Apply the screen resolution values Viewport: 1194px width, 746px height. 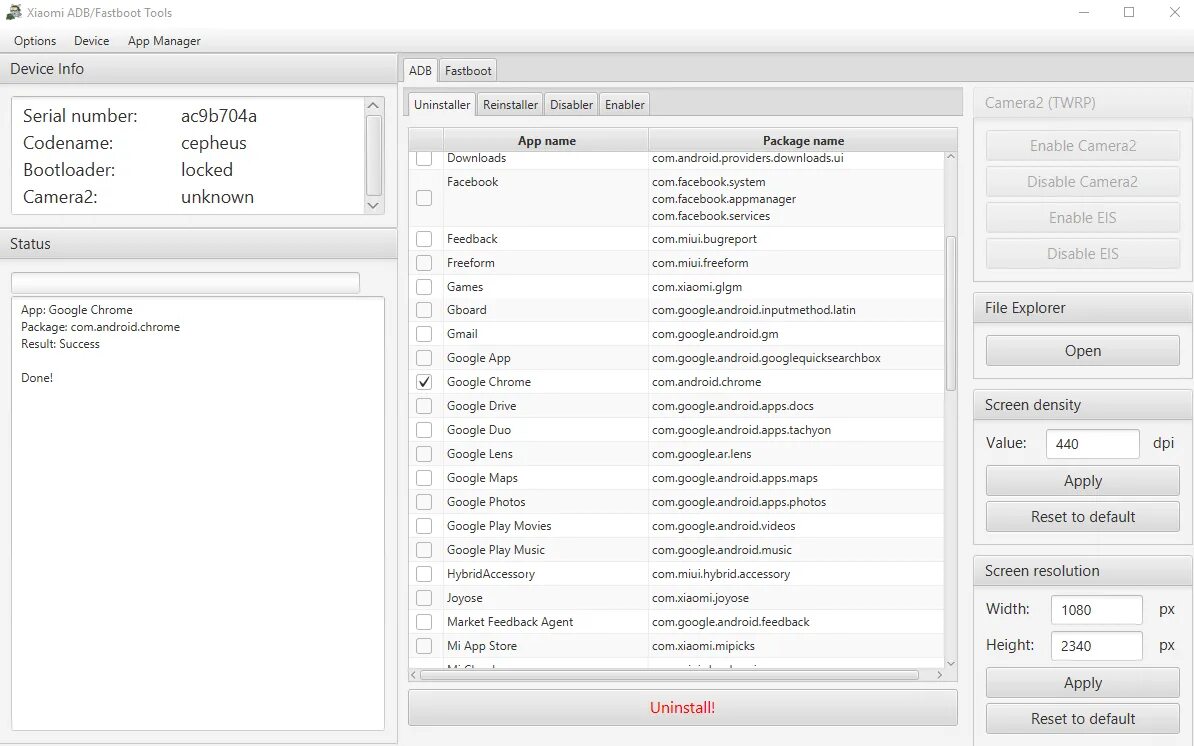coord(1083,683)
